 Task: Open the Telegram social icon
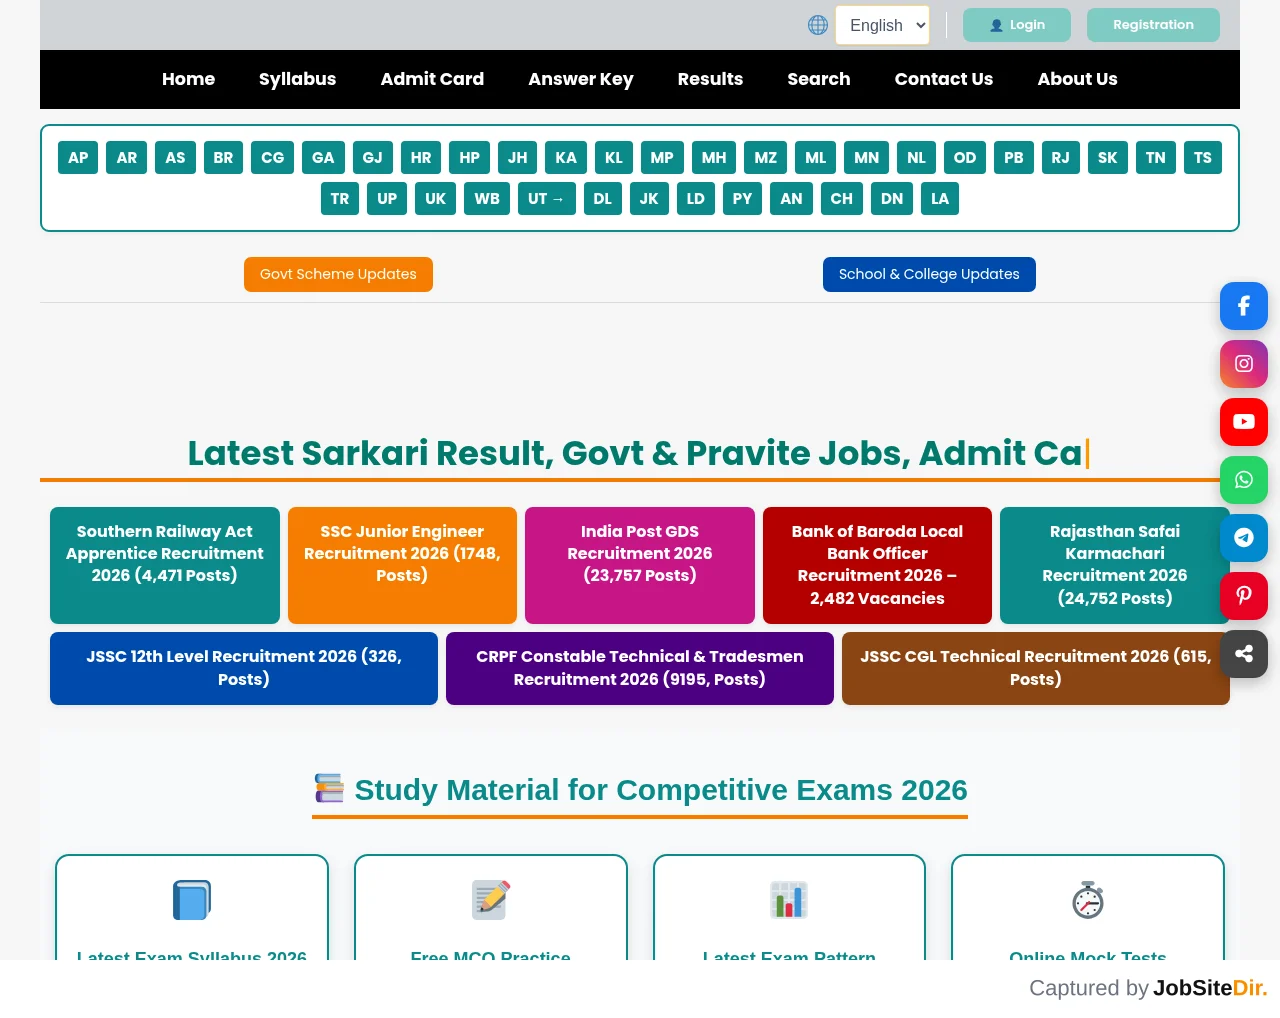(1244, 538)
